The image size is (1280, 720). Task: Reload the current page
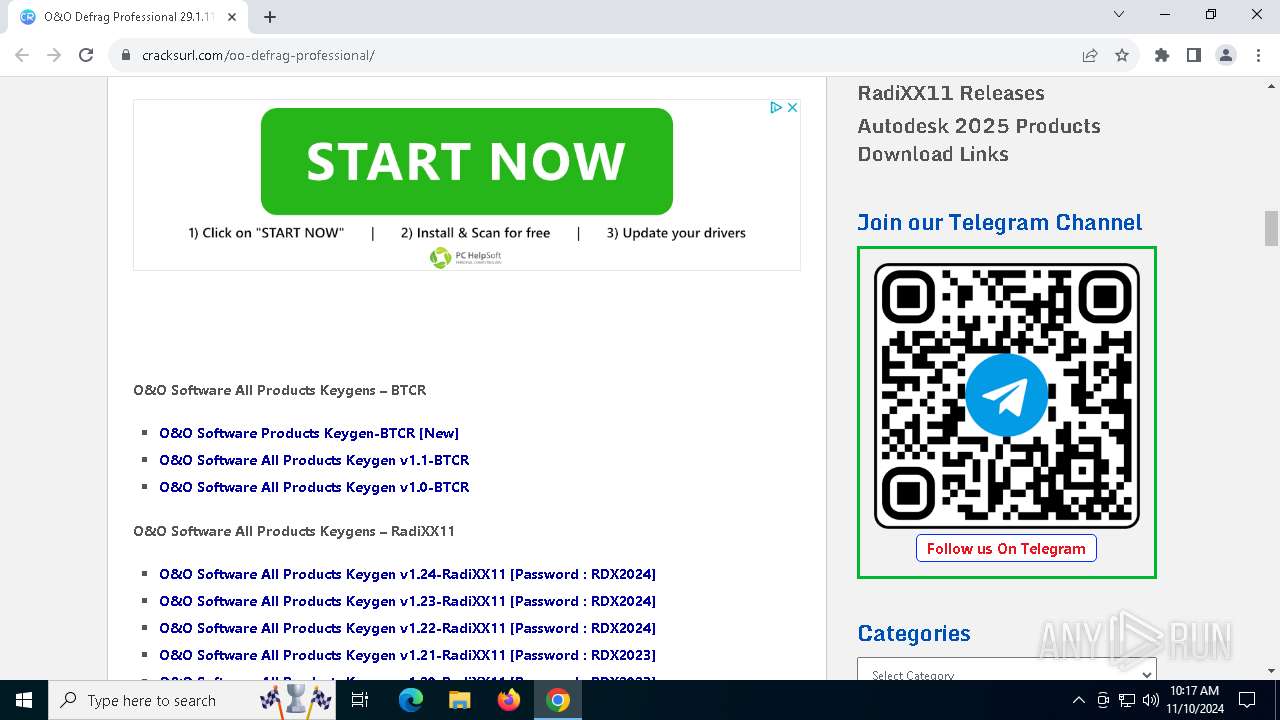(86, 55)
